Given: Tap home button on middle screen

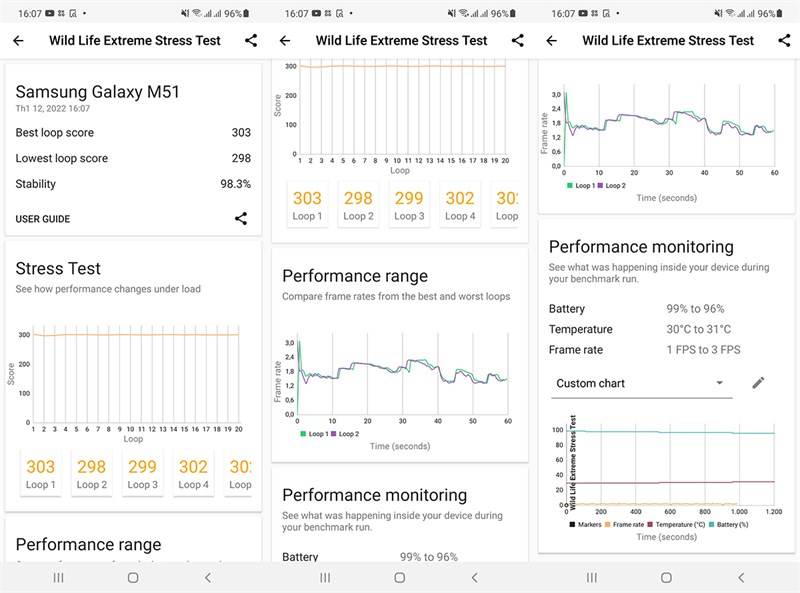Looking at the screenshot, I should pyautogui.click(x=400, y=577).
